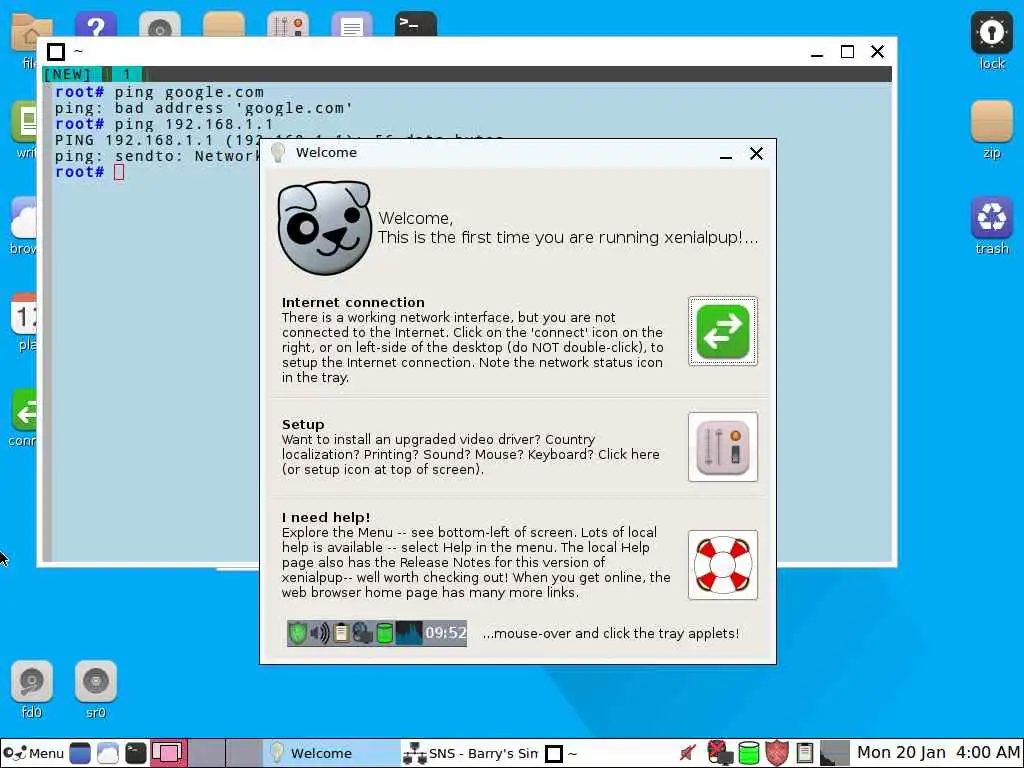Select terminal tab labeled 1
Image resolution: width=1024 pixels, height=768 pixels.
127,74
